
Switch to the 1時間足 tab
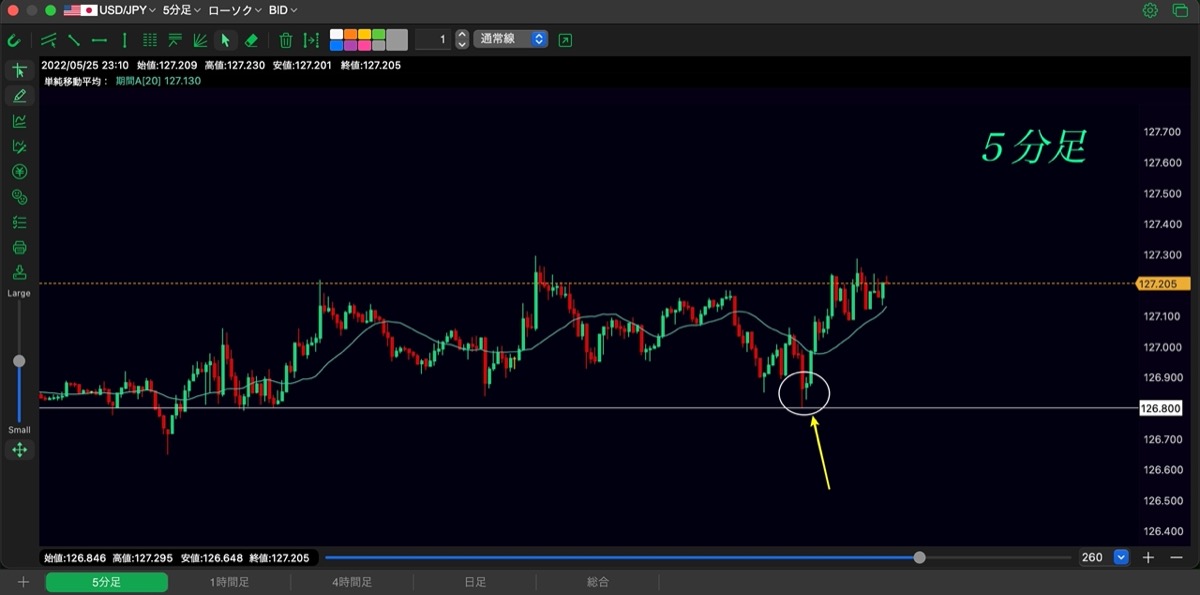tap(229, 581)
